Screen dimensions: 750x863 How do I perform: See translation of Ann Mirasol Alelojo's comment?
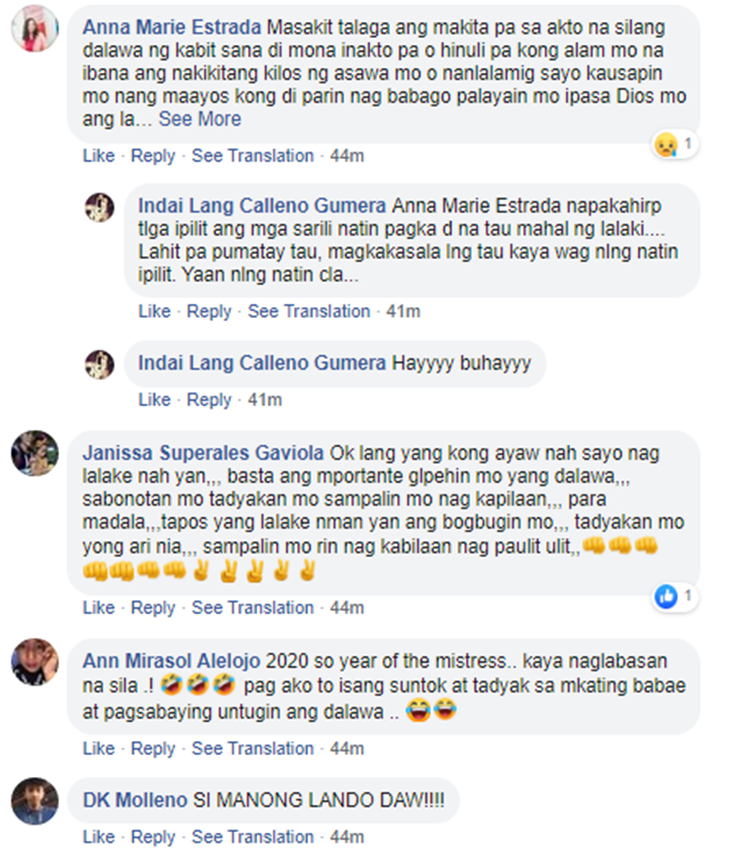[x=253, y=749]
